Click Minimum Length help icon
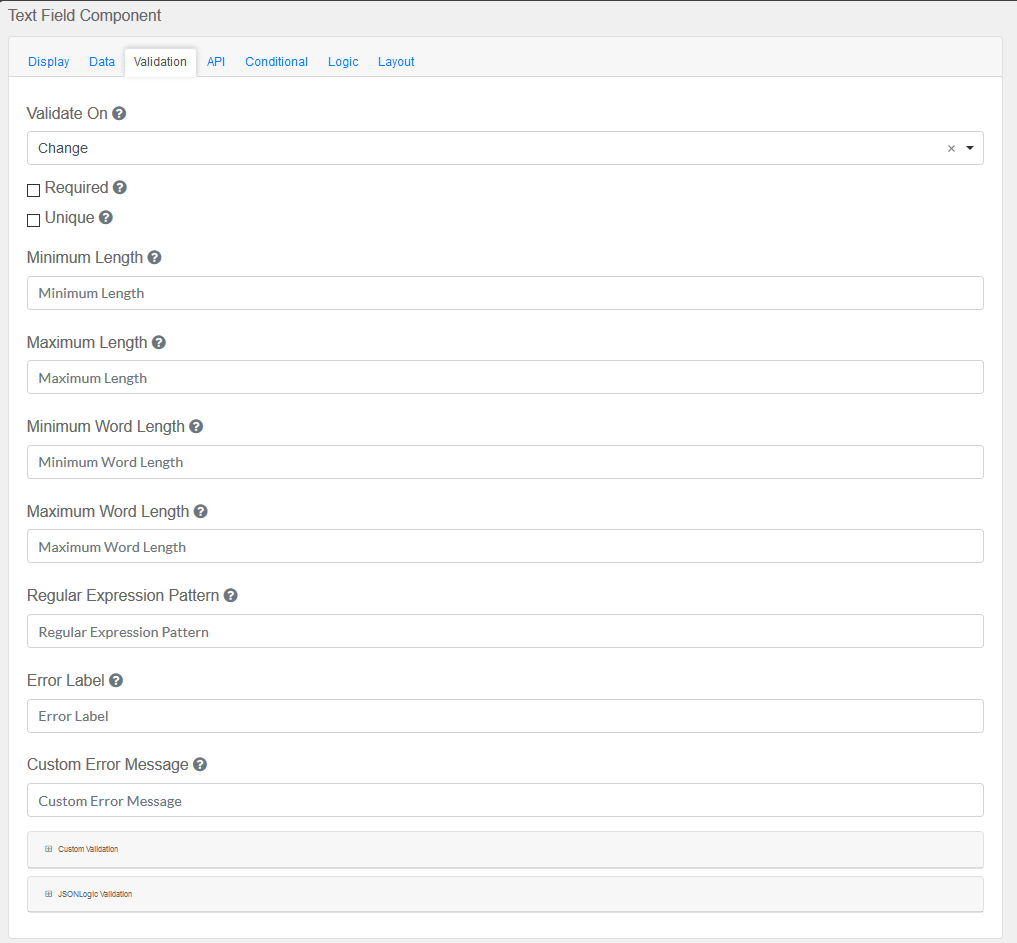Viewport: 1017px width, 943px height. pyautogui.click(x=154, y=258)
